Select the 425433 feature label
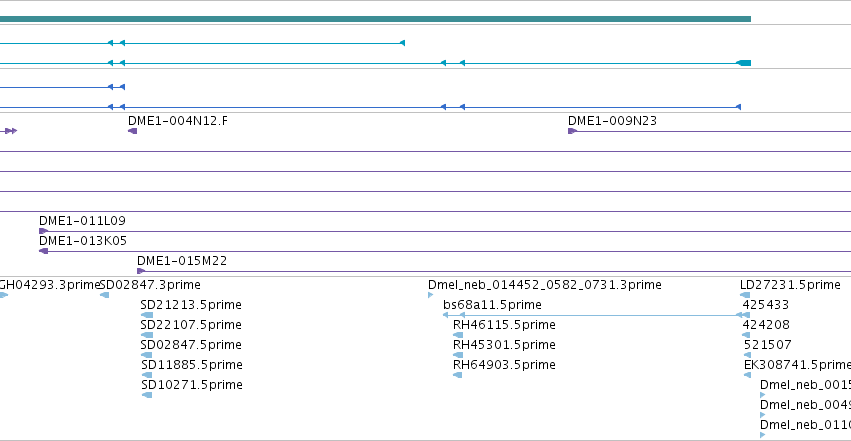Viewport: 851px width, 441px height. click(765, 305)
